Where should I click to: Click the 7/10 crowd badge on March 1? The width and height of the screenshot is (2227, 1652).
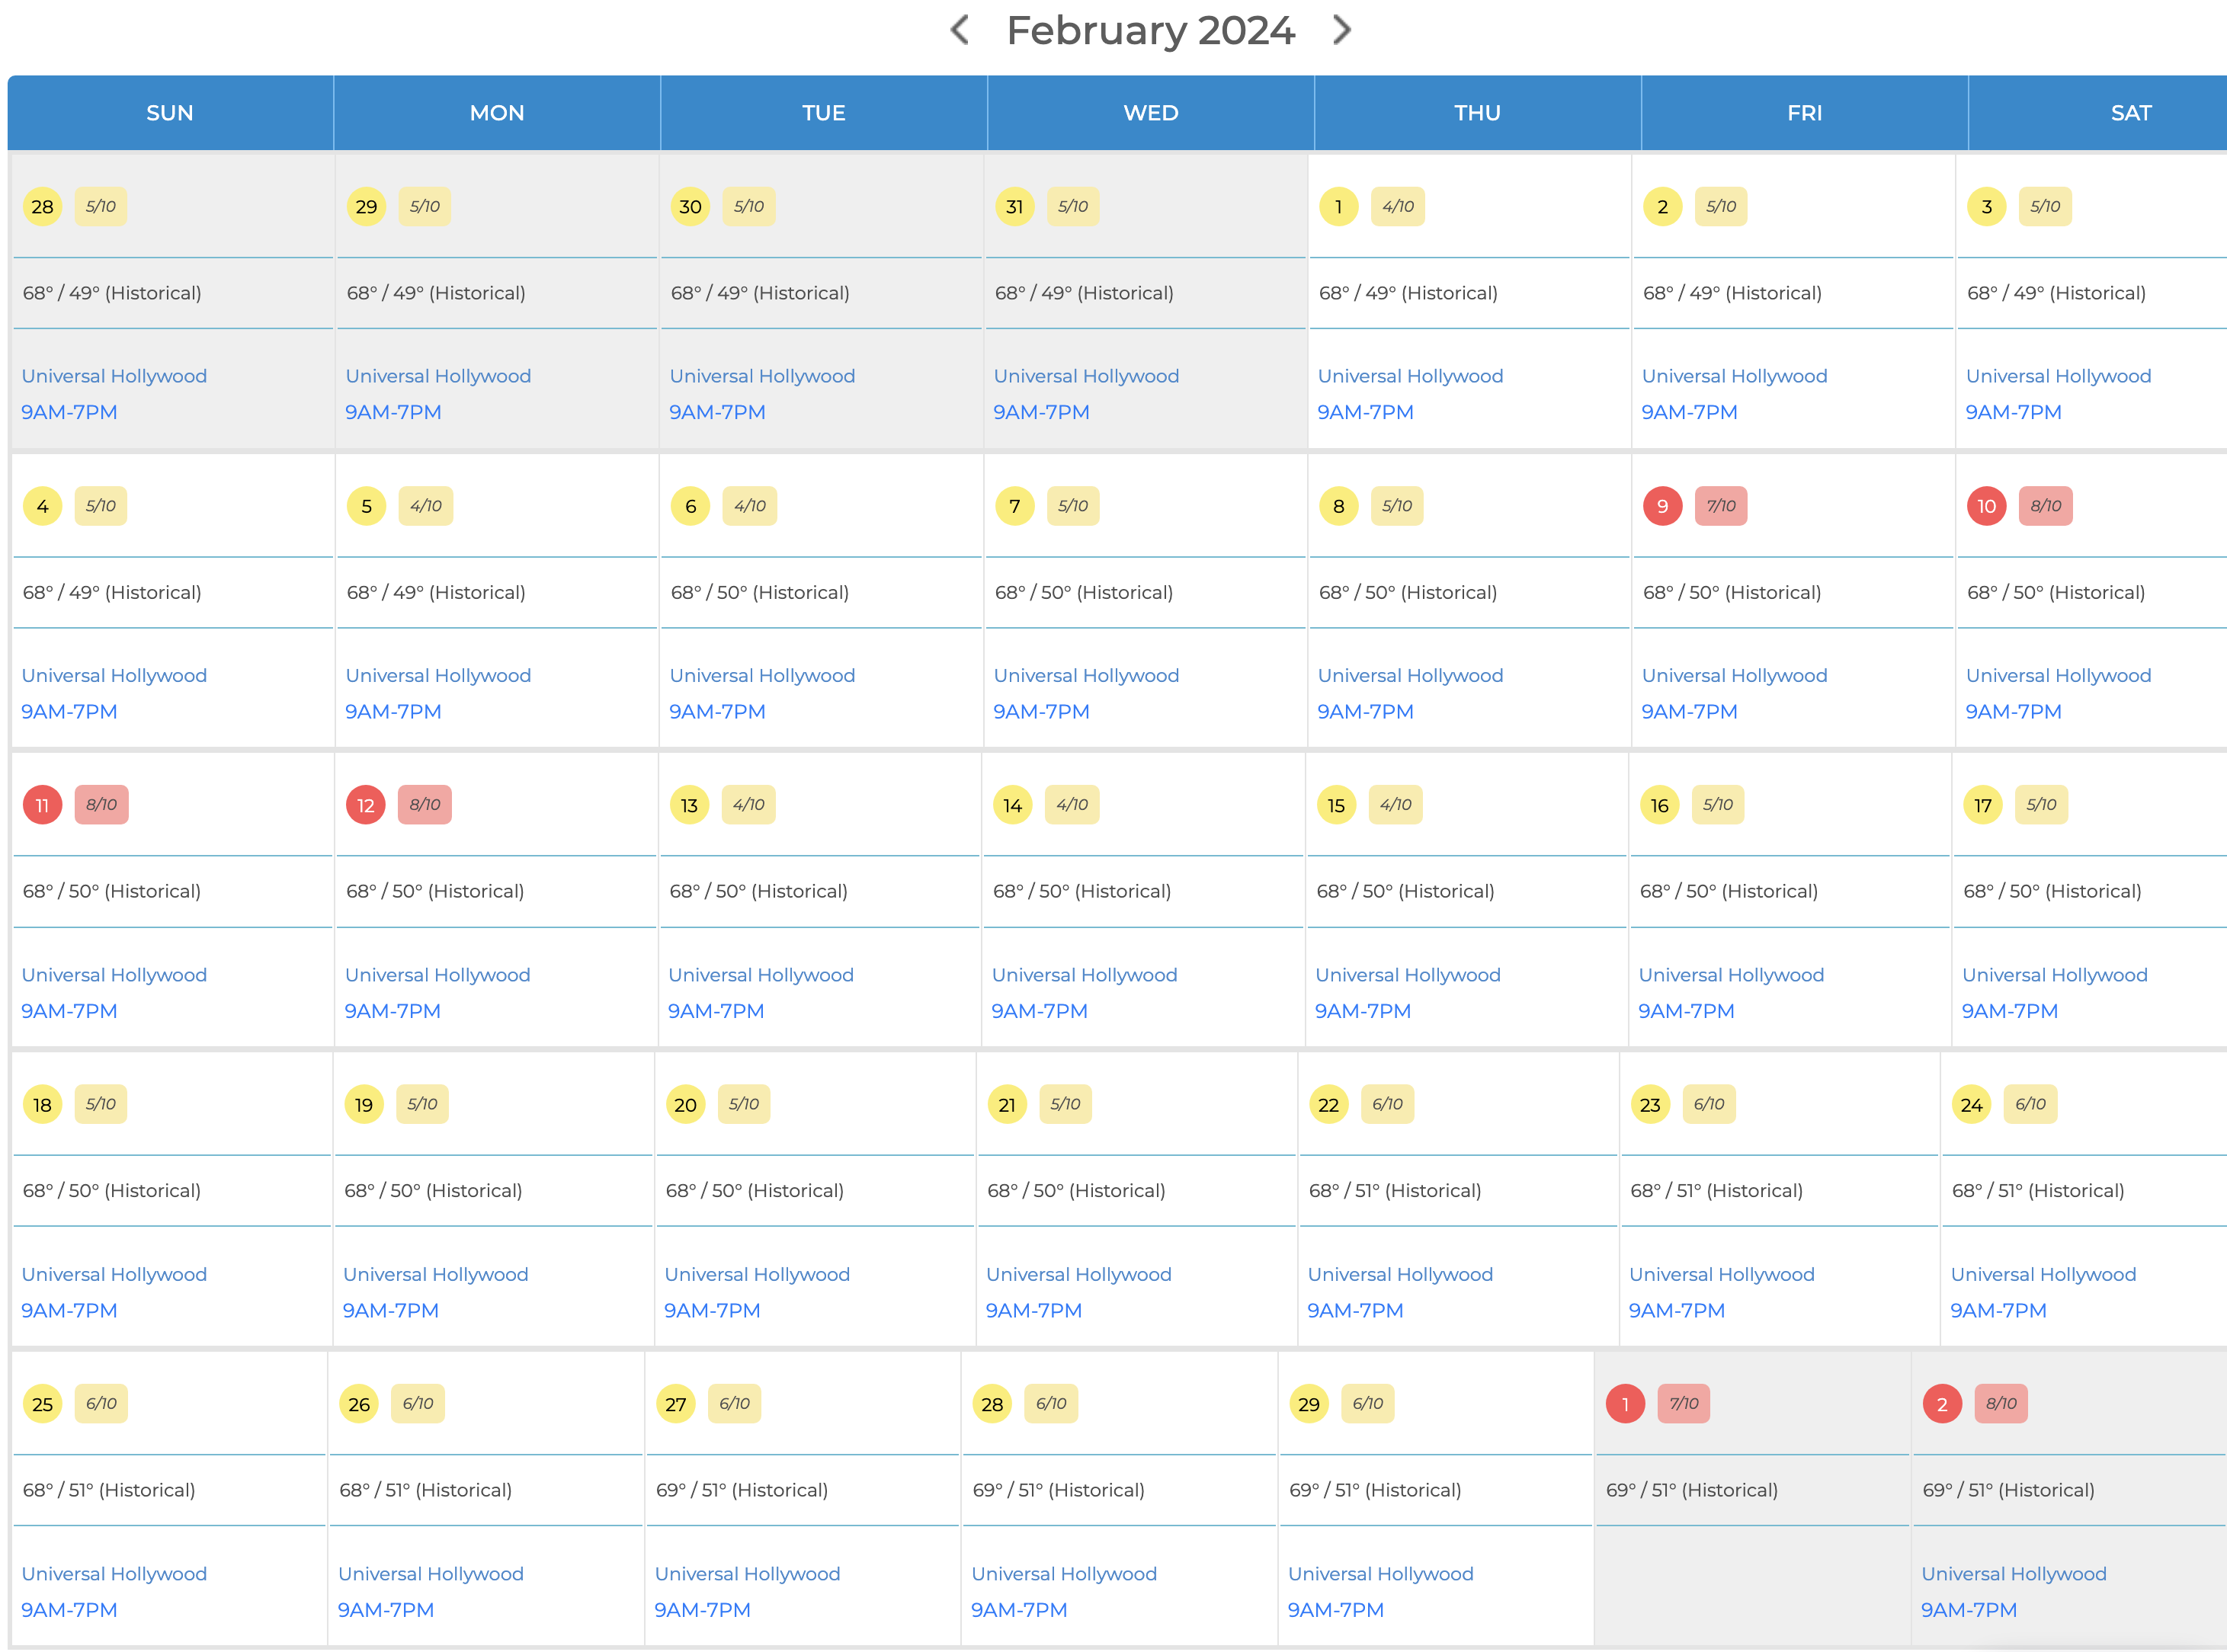coord(1683,1403)
